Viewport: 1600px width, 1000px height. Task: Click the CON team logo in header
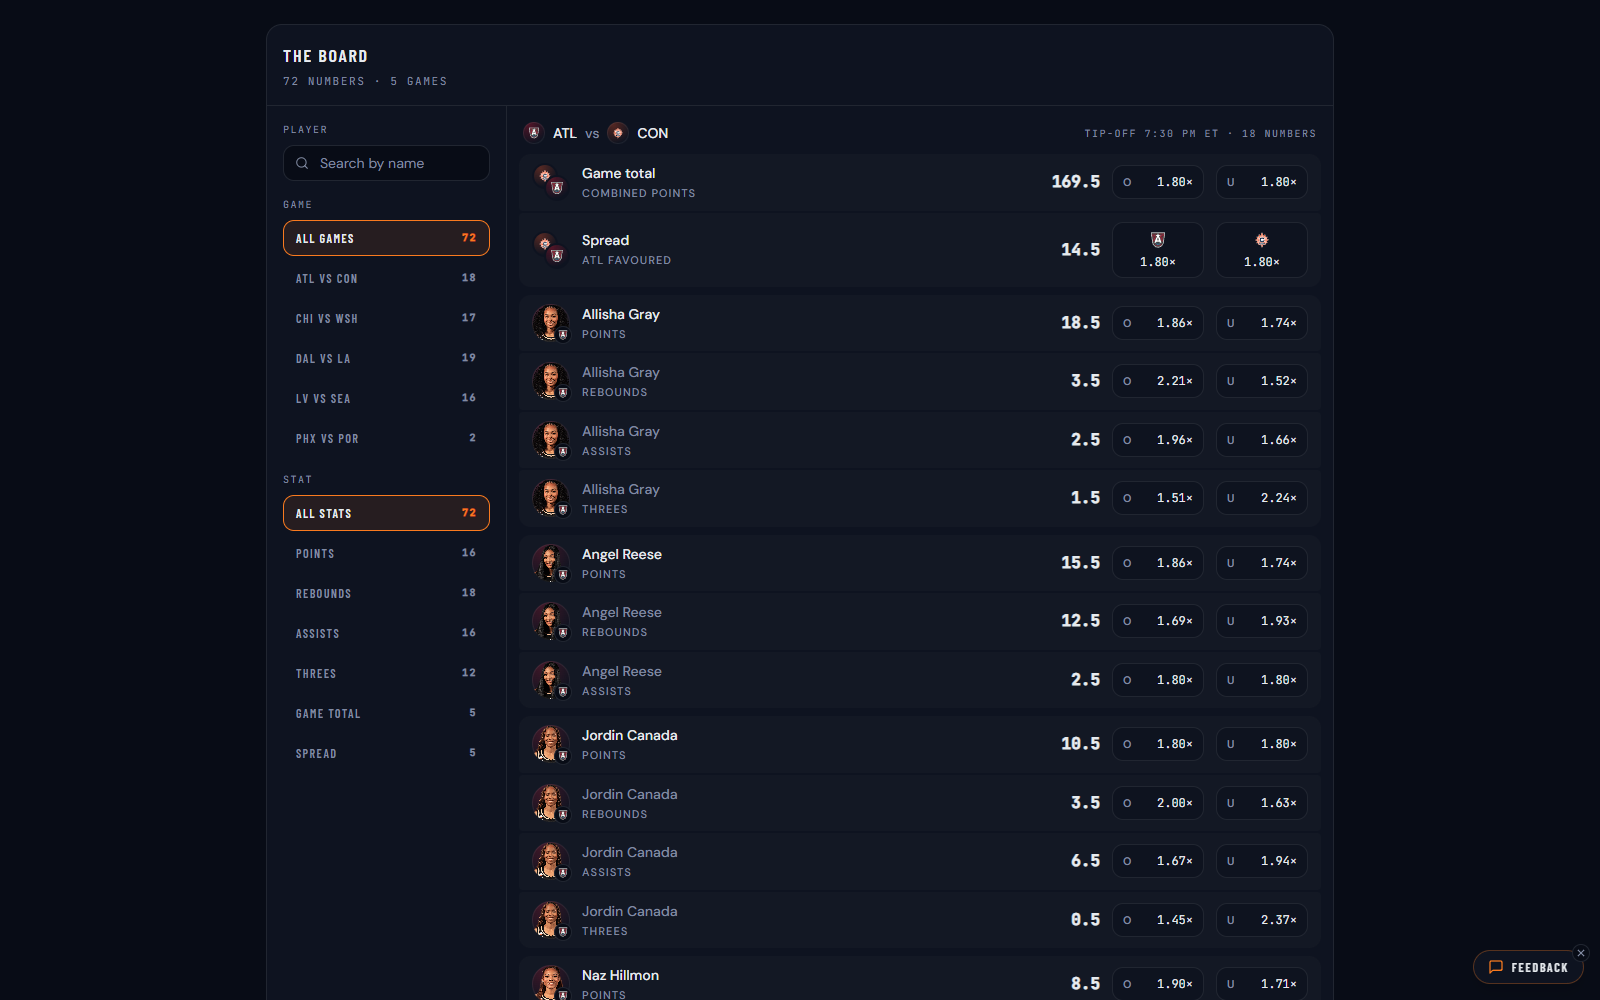tap(618, 133)
